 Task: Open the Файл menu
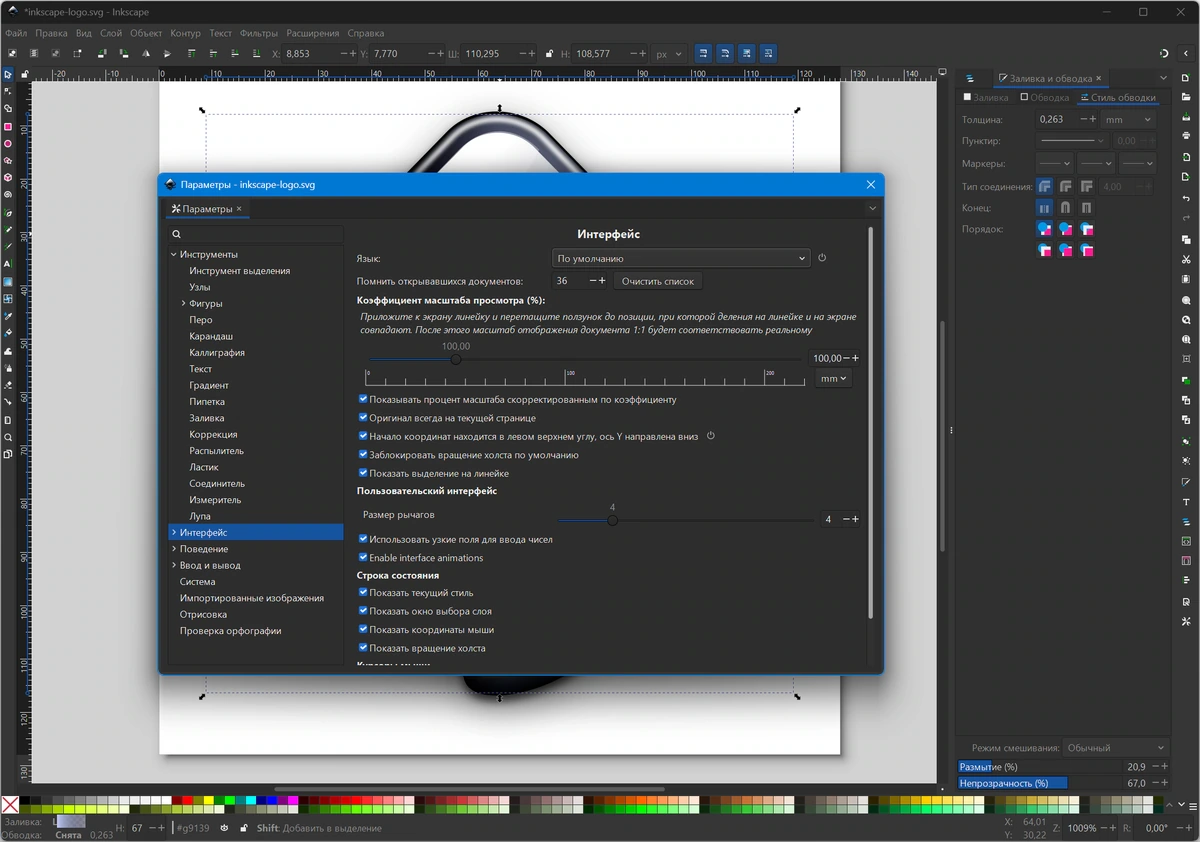coord(16,33)
